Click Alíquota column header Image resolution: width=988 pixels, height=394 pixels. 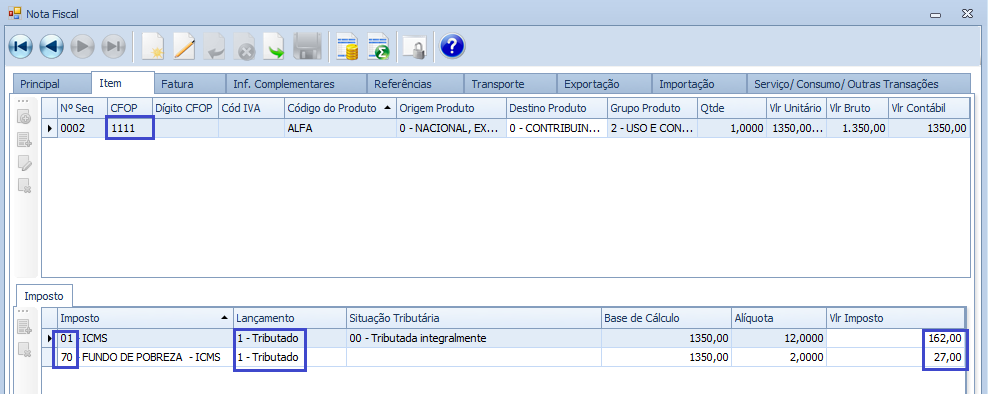tap(779, 318)
